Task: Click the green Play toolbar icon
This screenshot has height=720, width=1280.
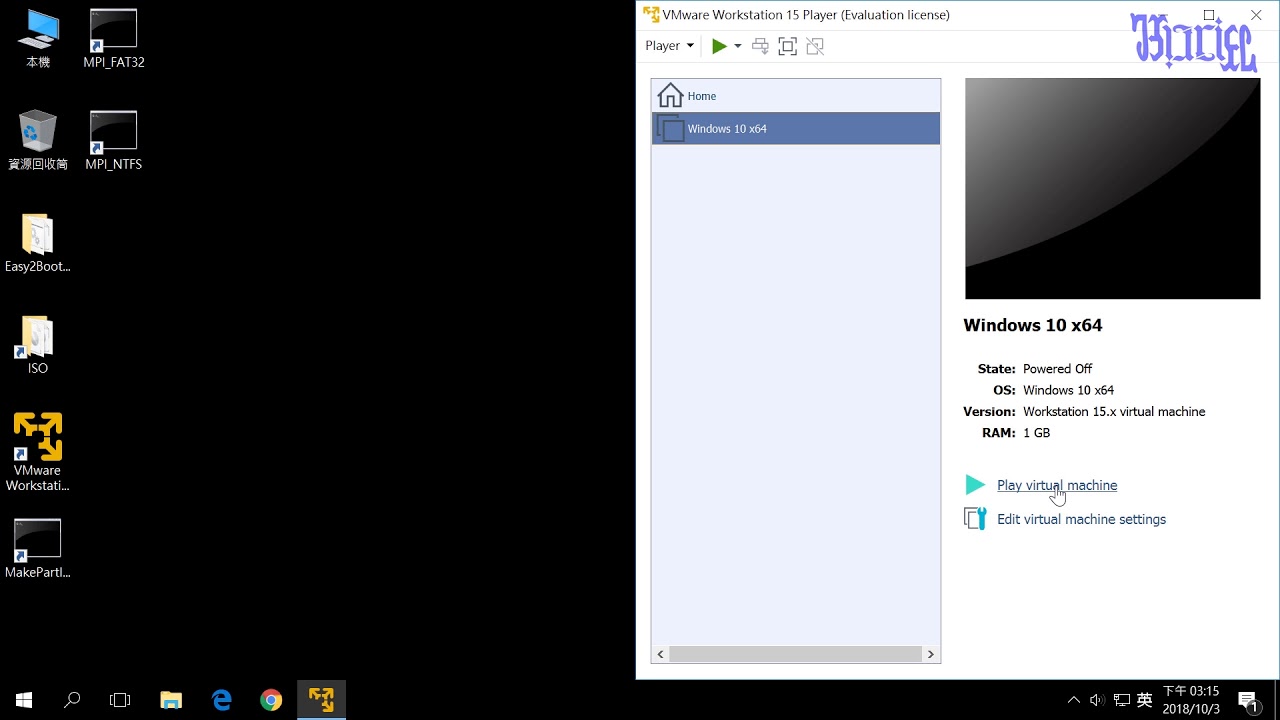Action: click(719, 46)
